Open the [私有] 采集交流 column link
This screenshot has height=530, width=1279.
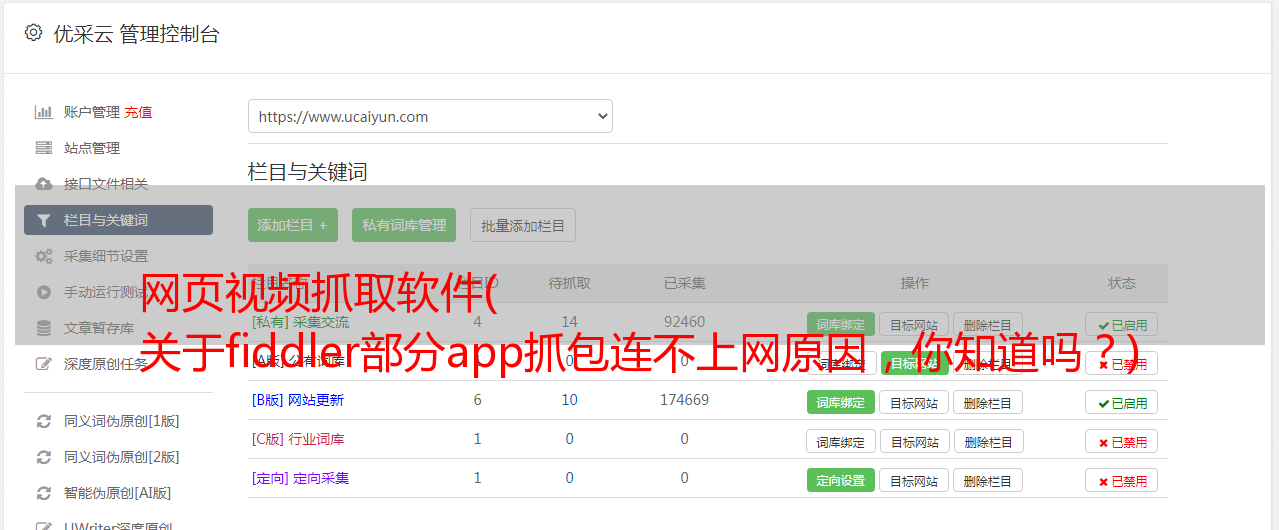click(300, 322)
